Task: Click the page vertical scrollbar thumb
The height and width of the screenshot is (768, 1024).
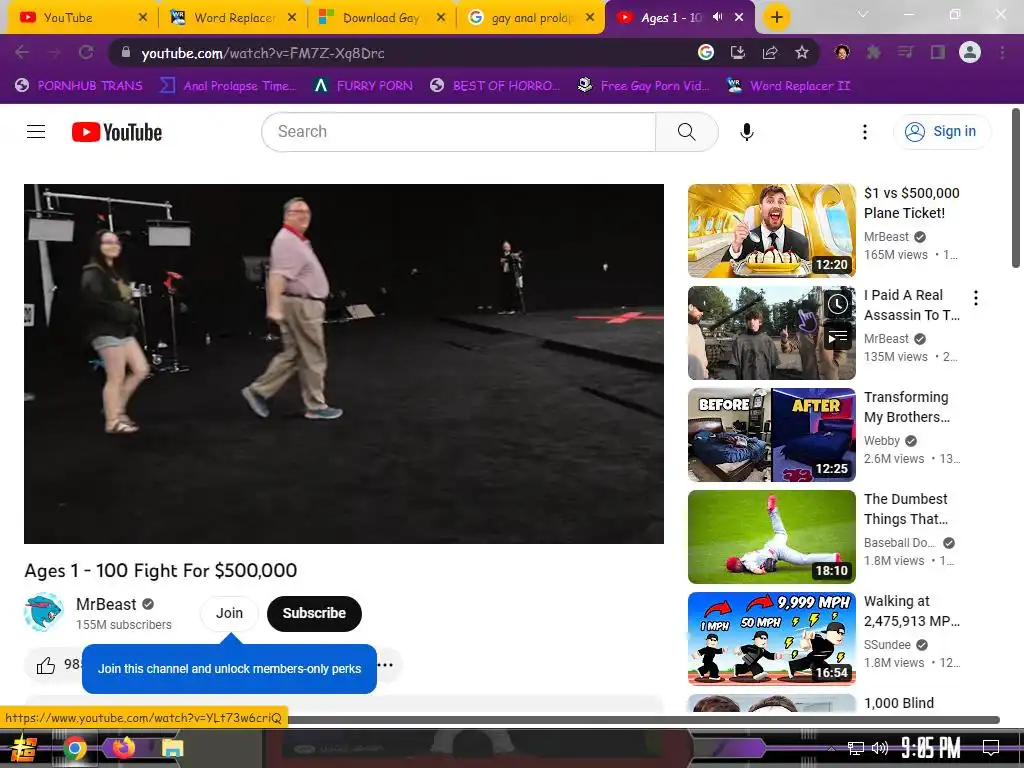Action: [x=1016, y=187]
